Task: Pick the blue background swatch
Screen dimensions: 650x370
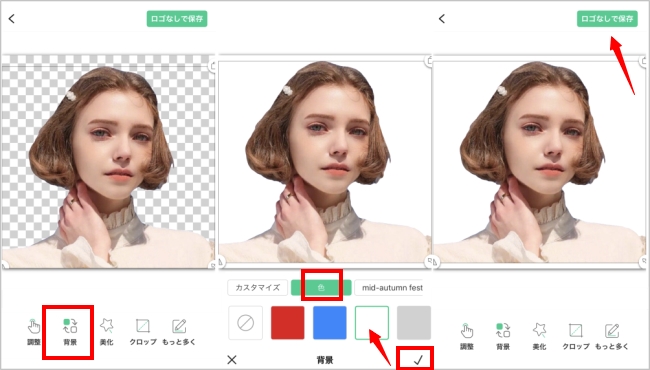Action: point(330,323)
